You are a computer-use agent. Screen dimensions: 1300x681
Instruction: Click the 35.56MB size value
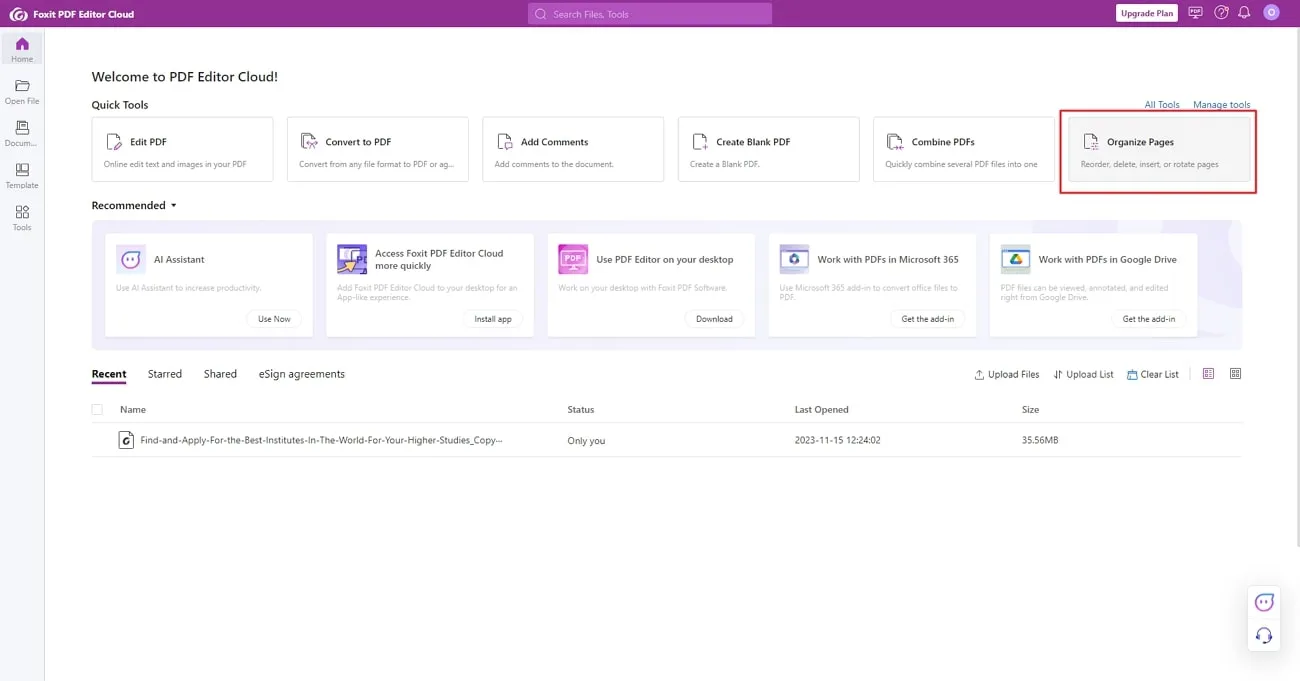pyautogui.click(x=1040, y=441)
